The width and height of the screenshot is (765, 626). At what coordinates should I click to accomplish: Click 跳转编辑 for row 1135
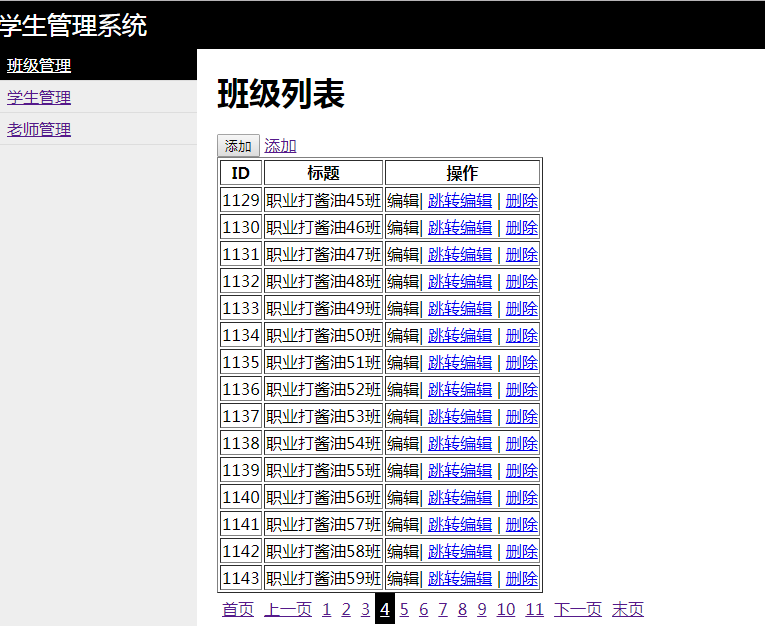(x=460, y=363)
